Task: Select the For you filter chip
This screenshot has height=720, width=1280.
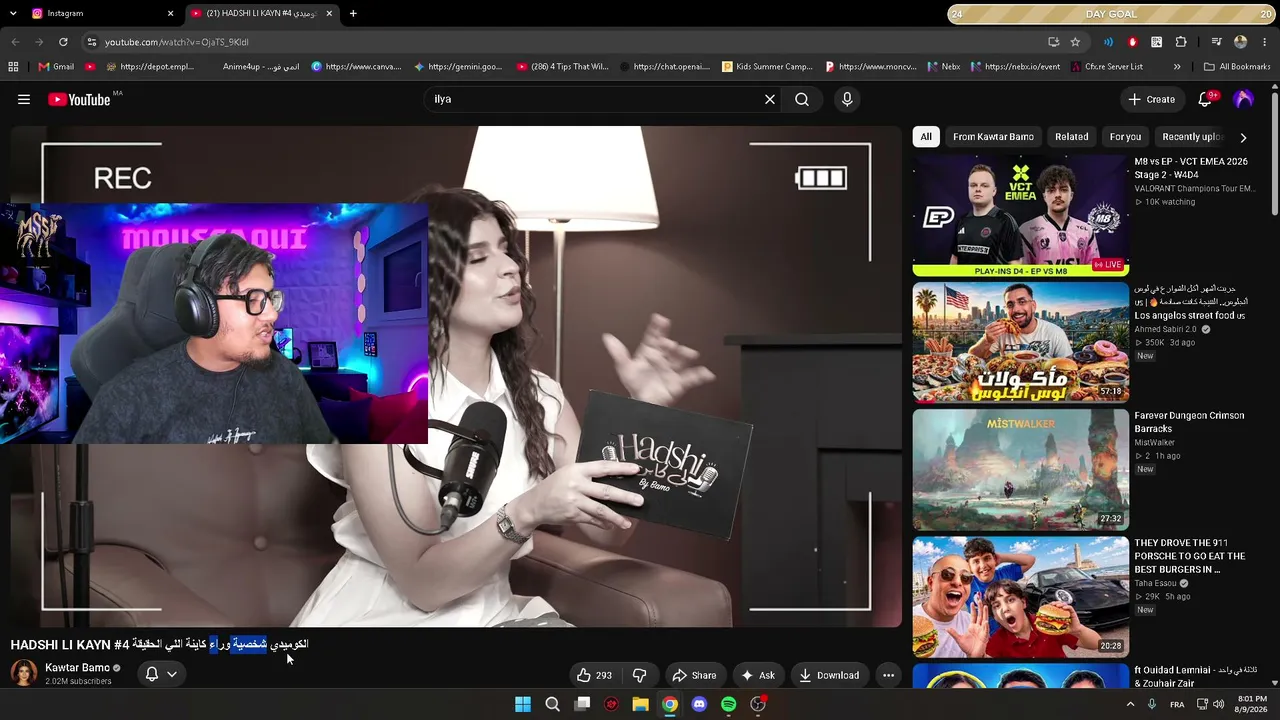Action: pos(1125,137)
